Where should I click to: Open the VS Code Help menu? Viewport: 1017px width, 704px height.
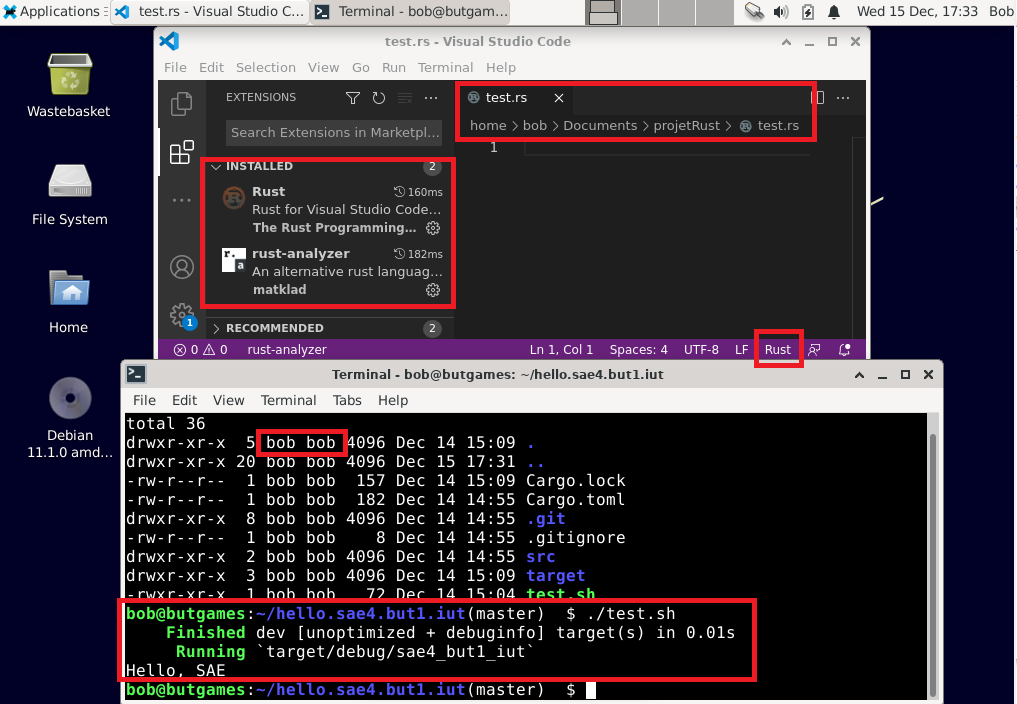[x=501, y=67]
